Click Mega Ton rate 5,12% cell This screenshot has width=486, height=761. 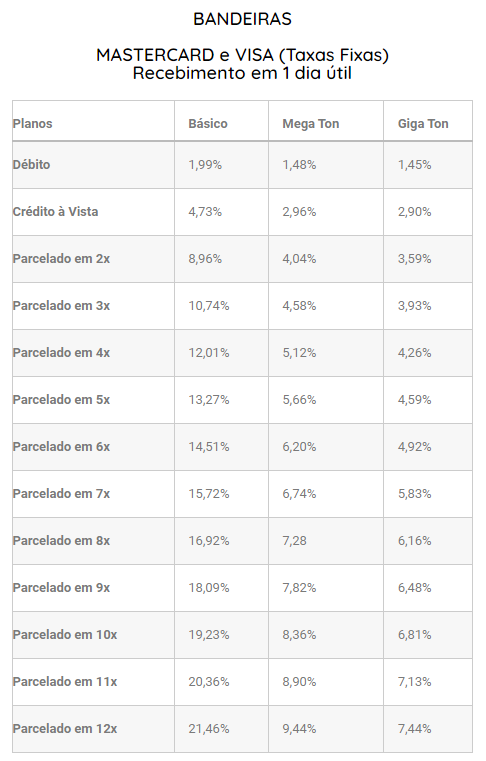point(326,353)
